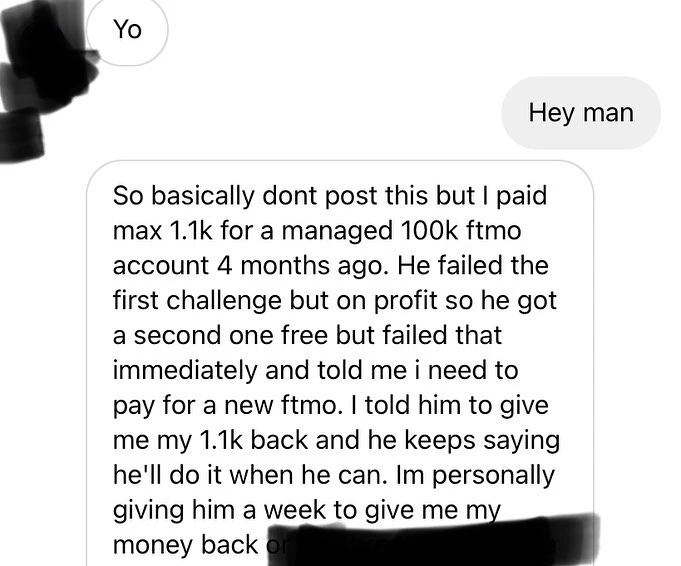Click the word "man" in the grey bubble
Image resolution: width=681 pixels, height=566 pixels.
(608, 114)
